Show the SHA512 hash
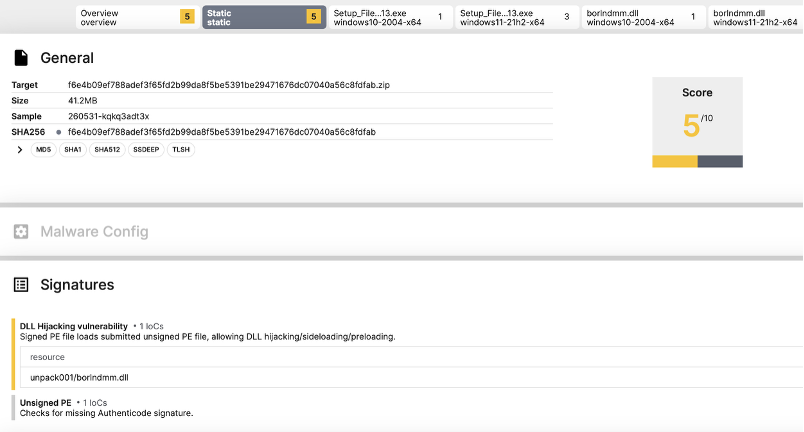804x432 pixels. [107, 150]
